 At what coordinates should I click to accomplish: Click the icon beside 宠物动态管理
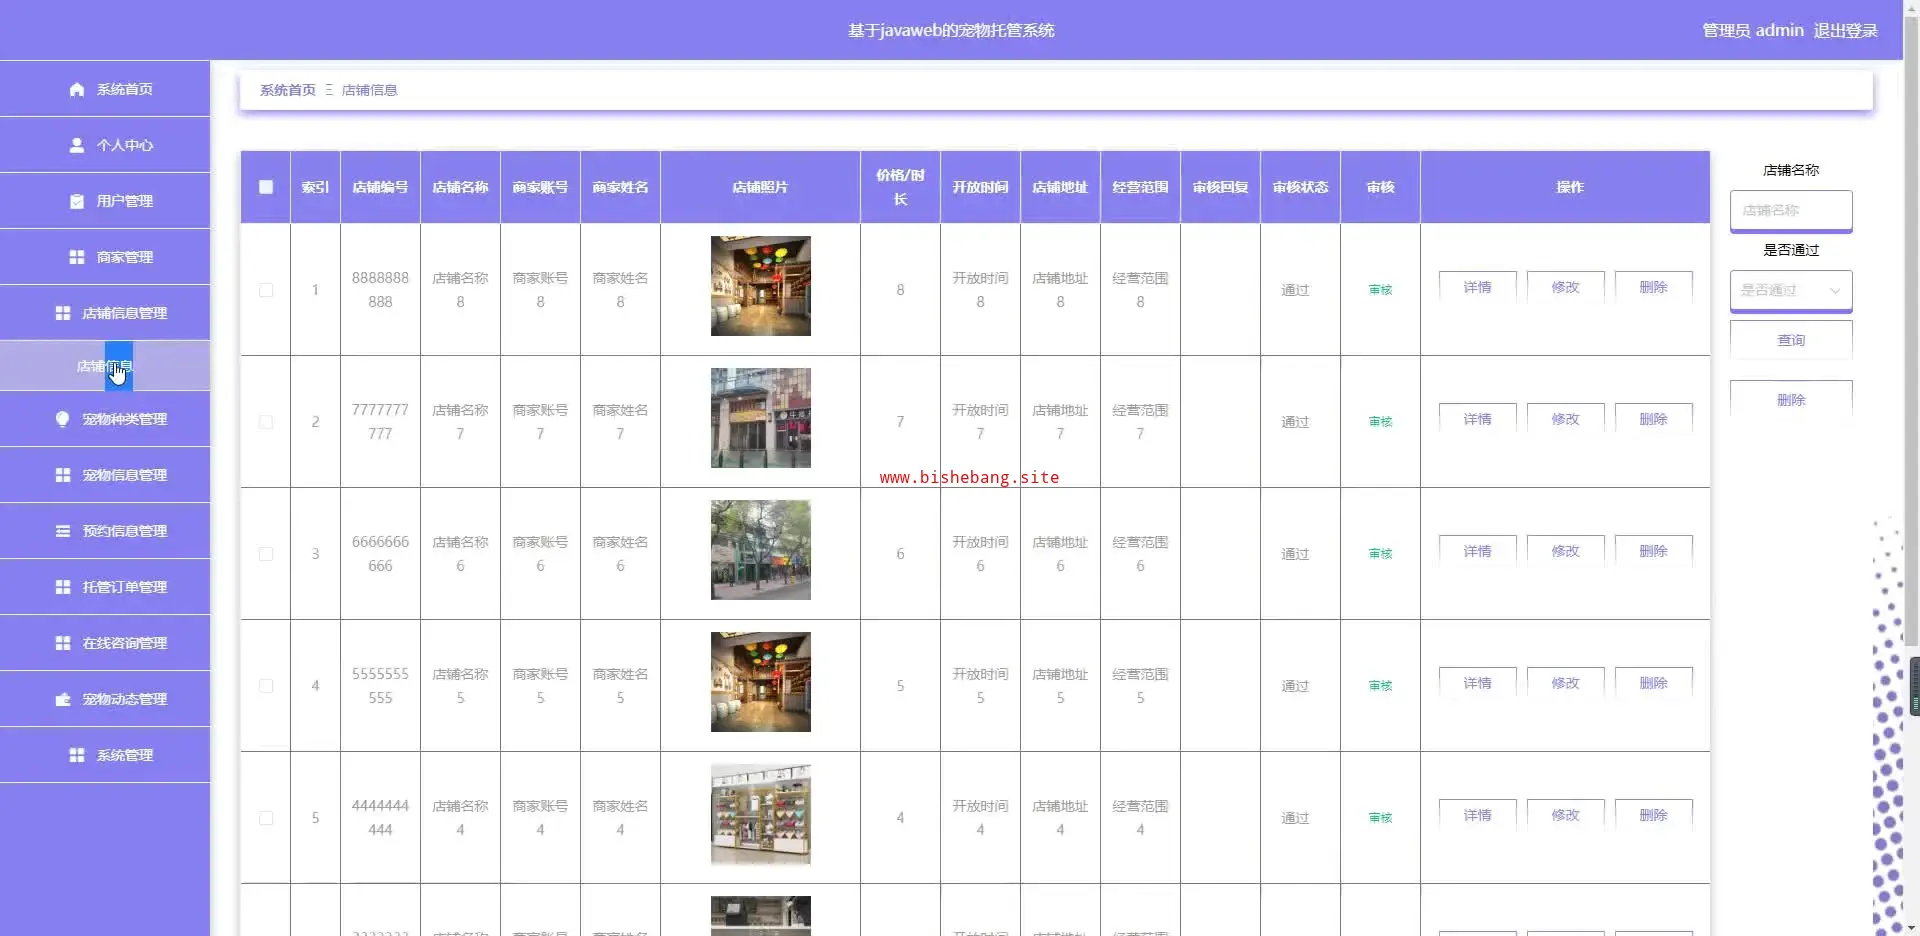tap(63, 699)
